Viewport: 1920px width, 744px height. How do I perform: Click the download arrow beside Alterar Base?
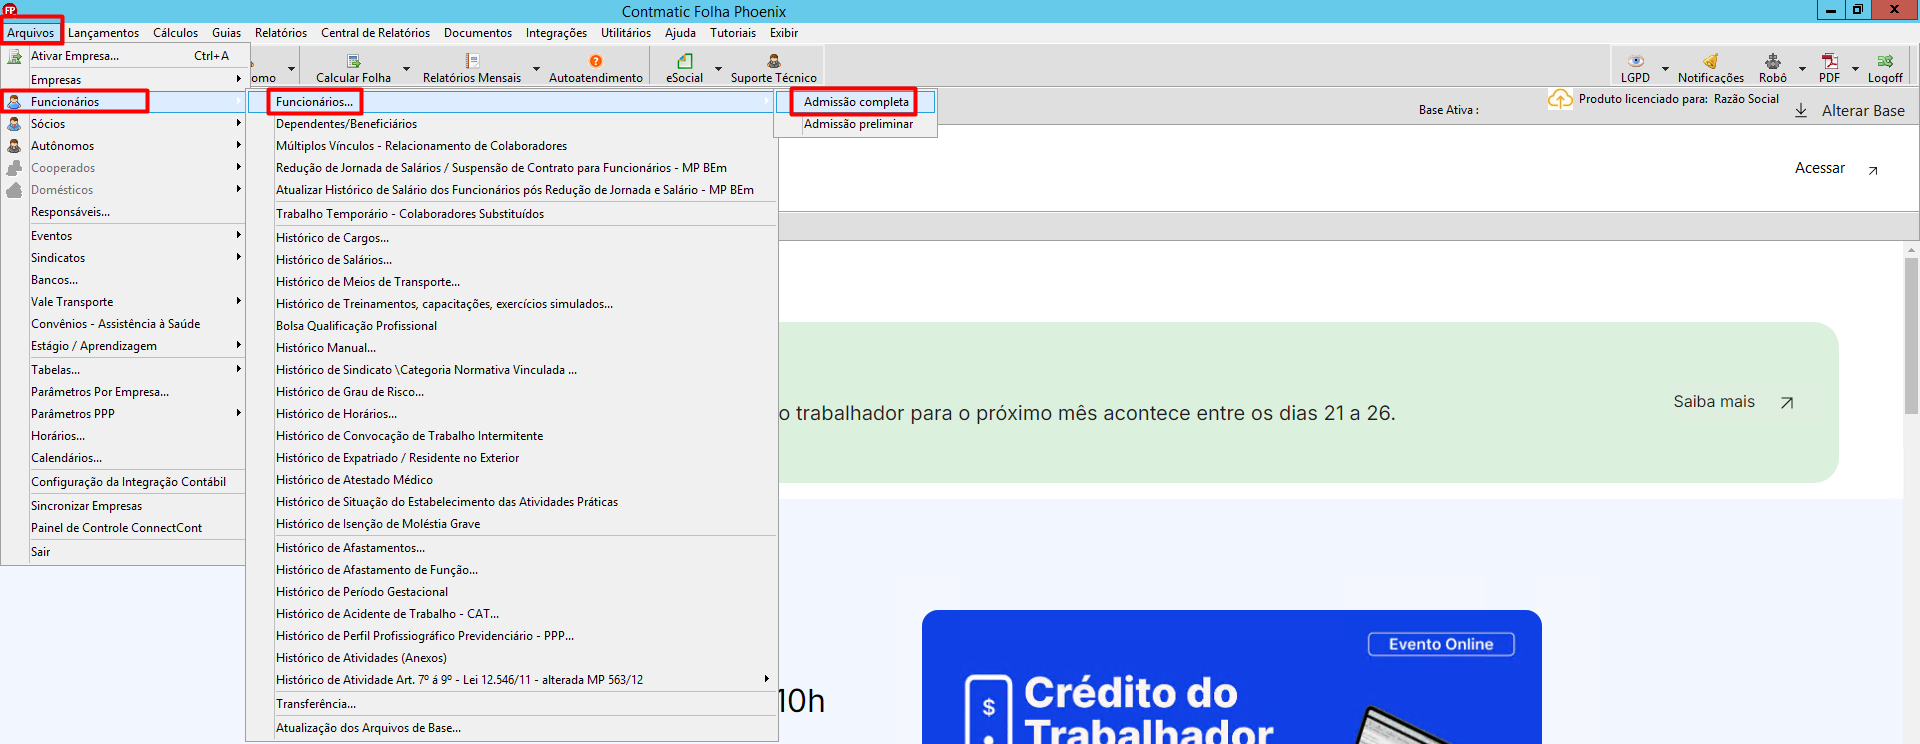1801,110
